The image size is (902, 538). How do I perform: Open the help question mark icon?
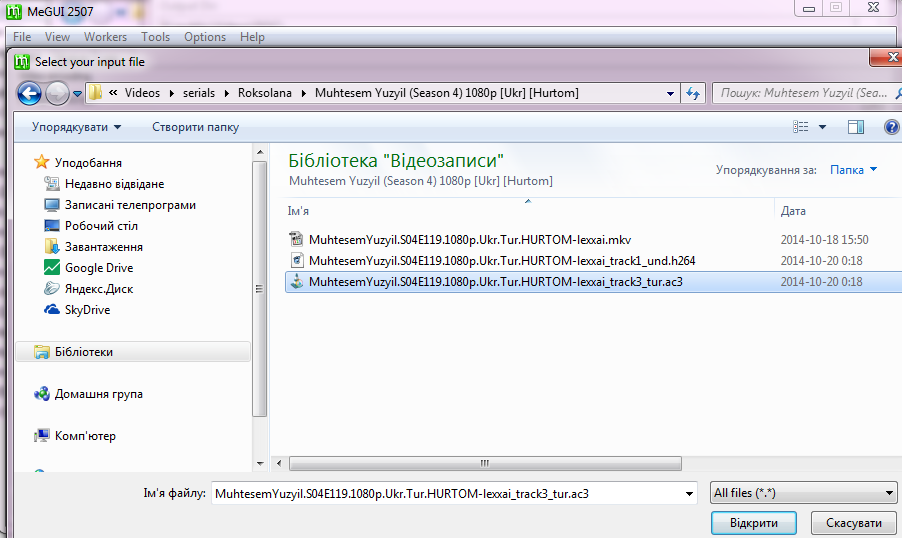(x=891, y=127)
